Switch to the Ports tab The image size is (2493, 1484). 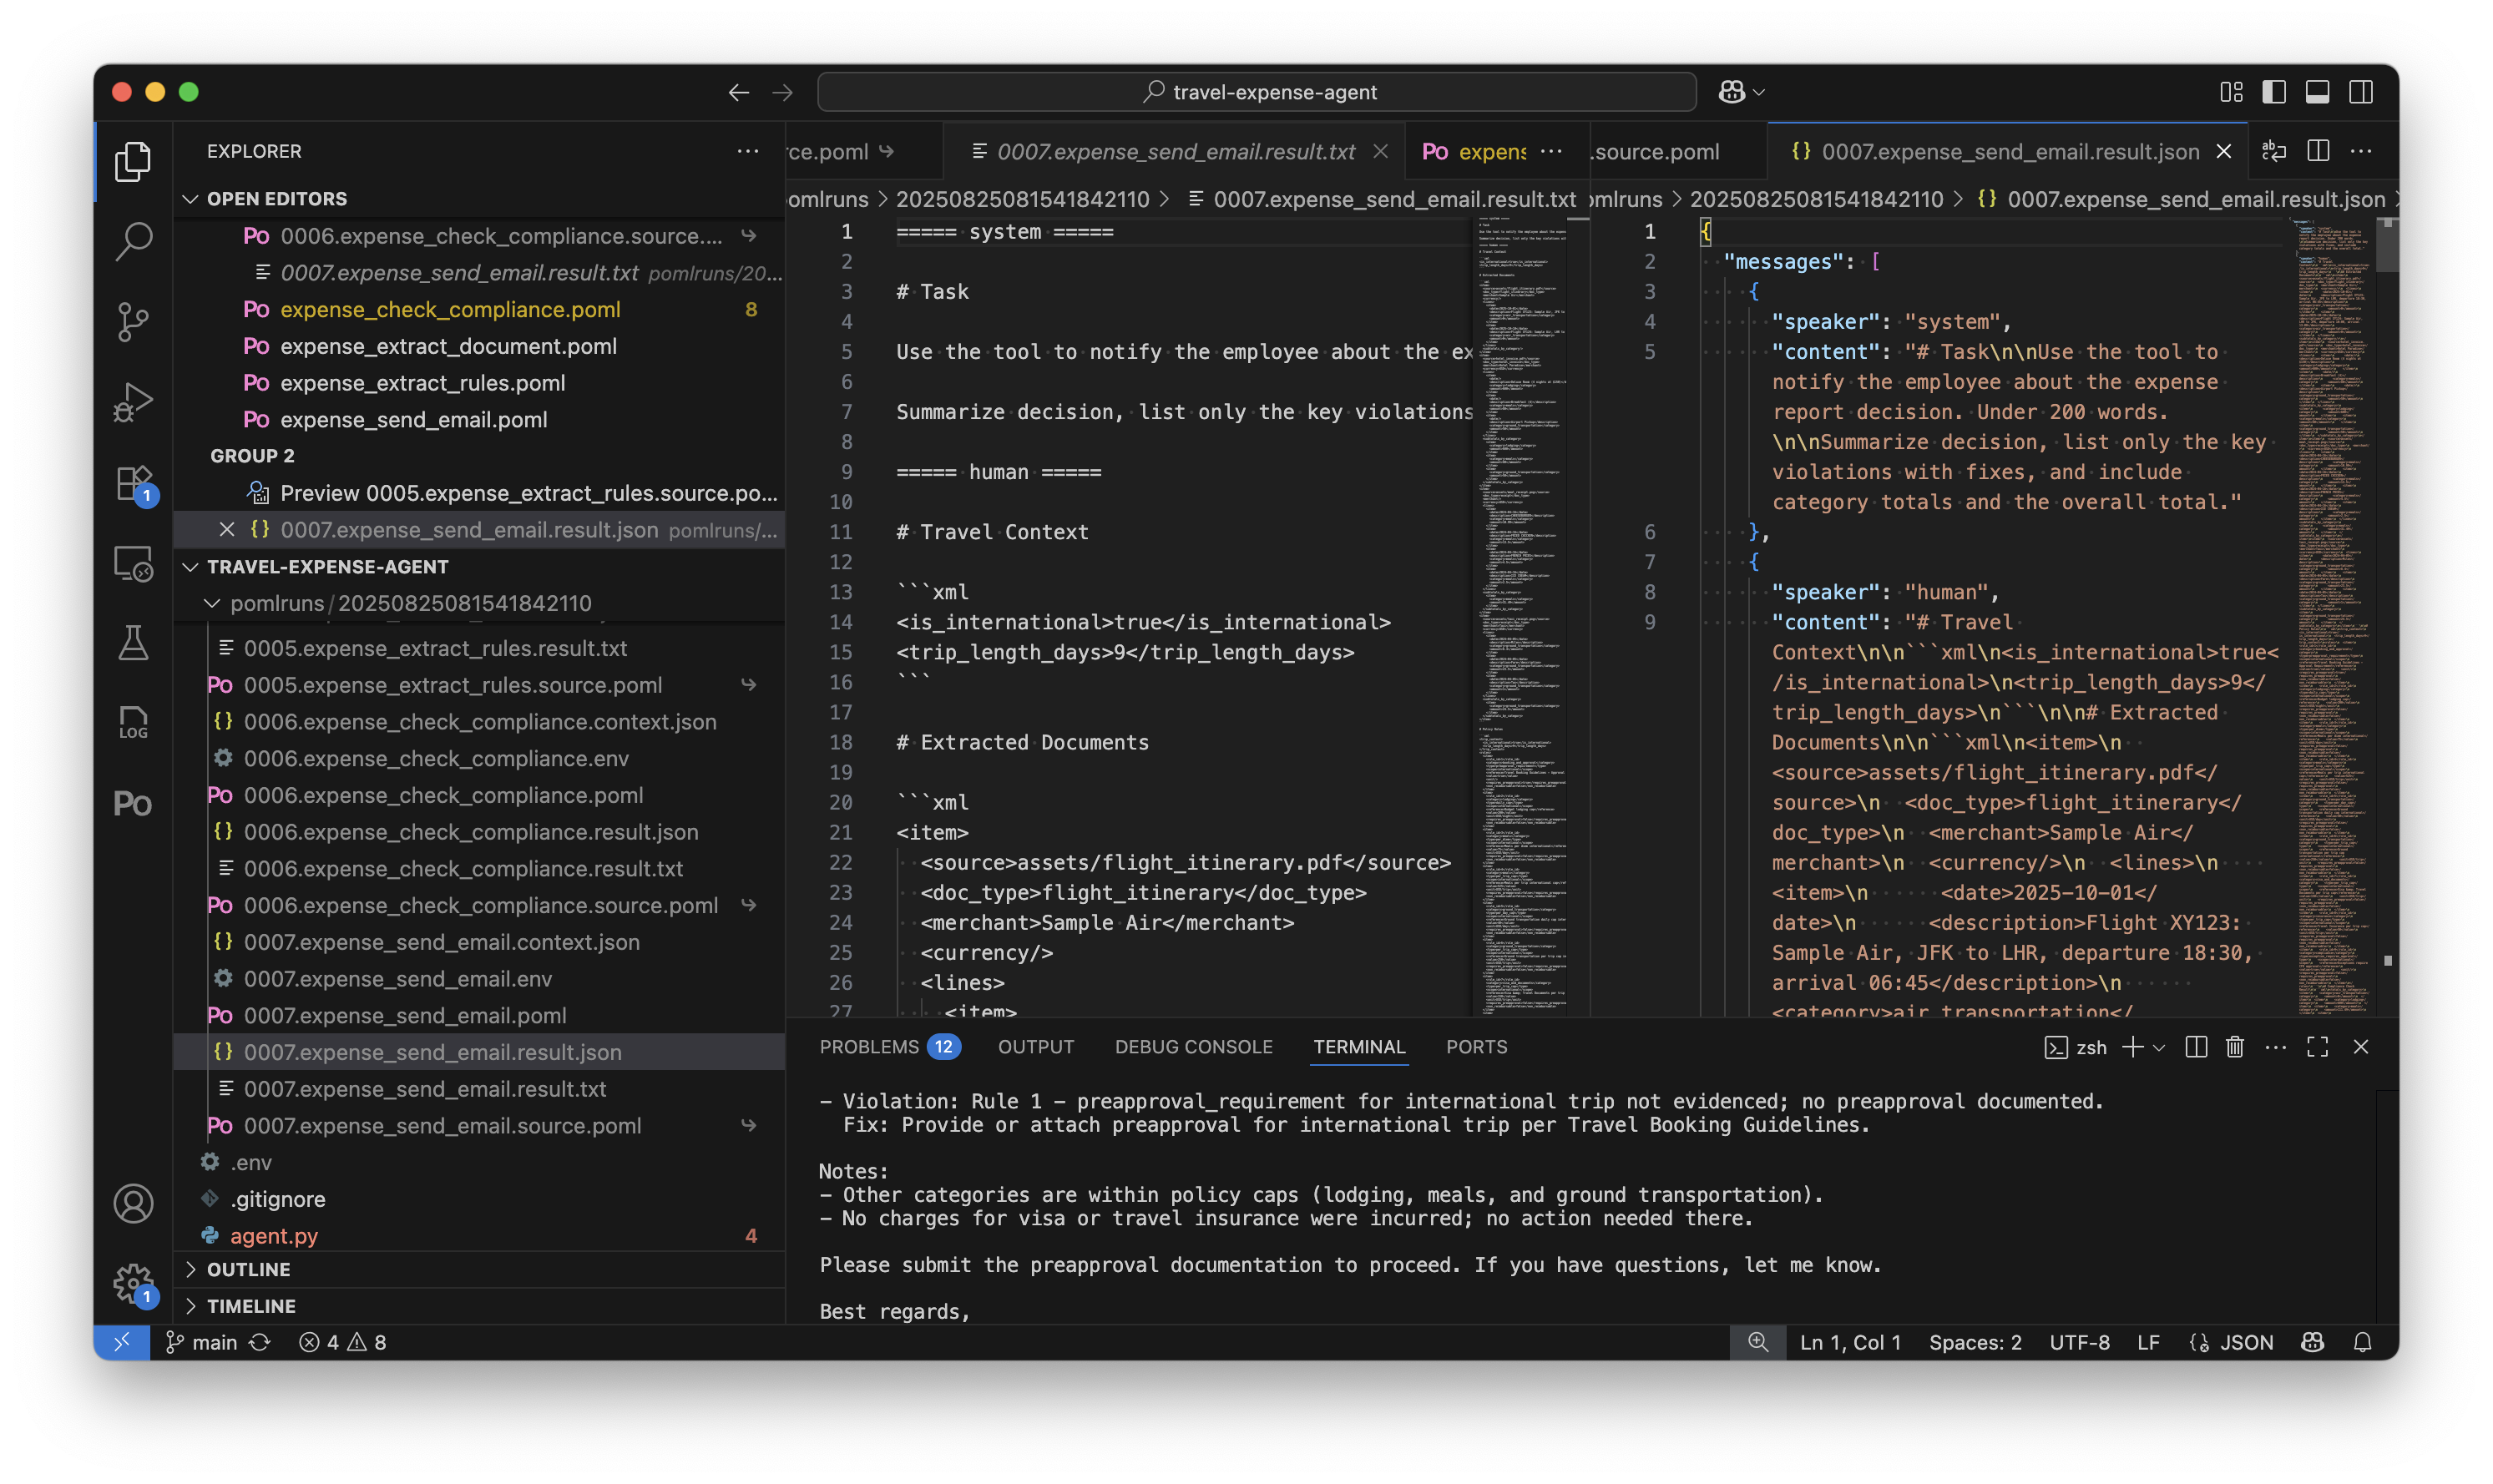[1476, 1047]
